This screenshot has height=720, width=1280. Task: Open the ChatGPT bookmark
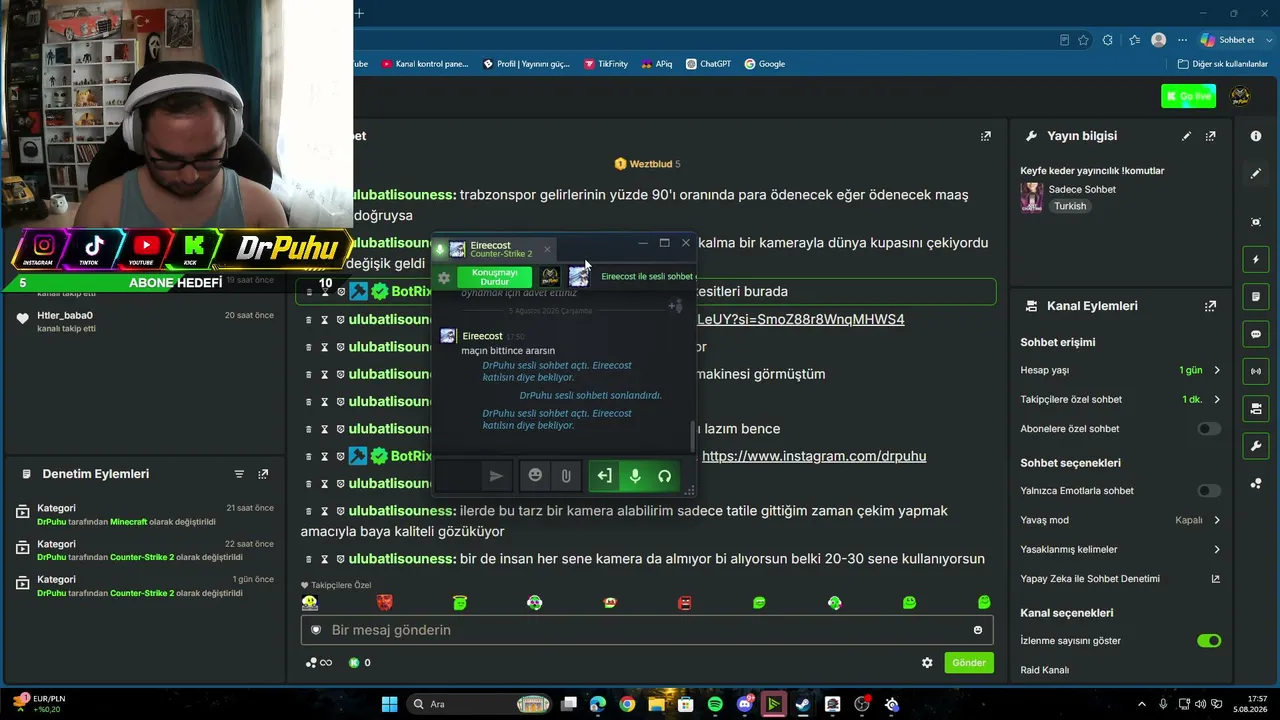click(x=708, y=64)
